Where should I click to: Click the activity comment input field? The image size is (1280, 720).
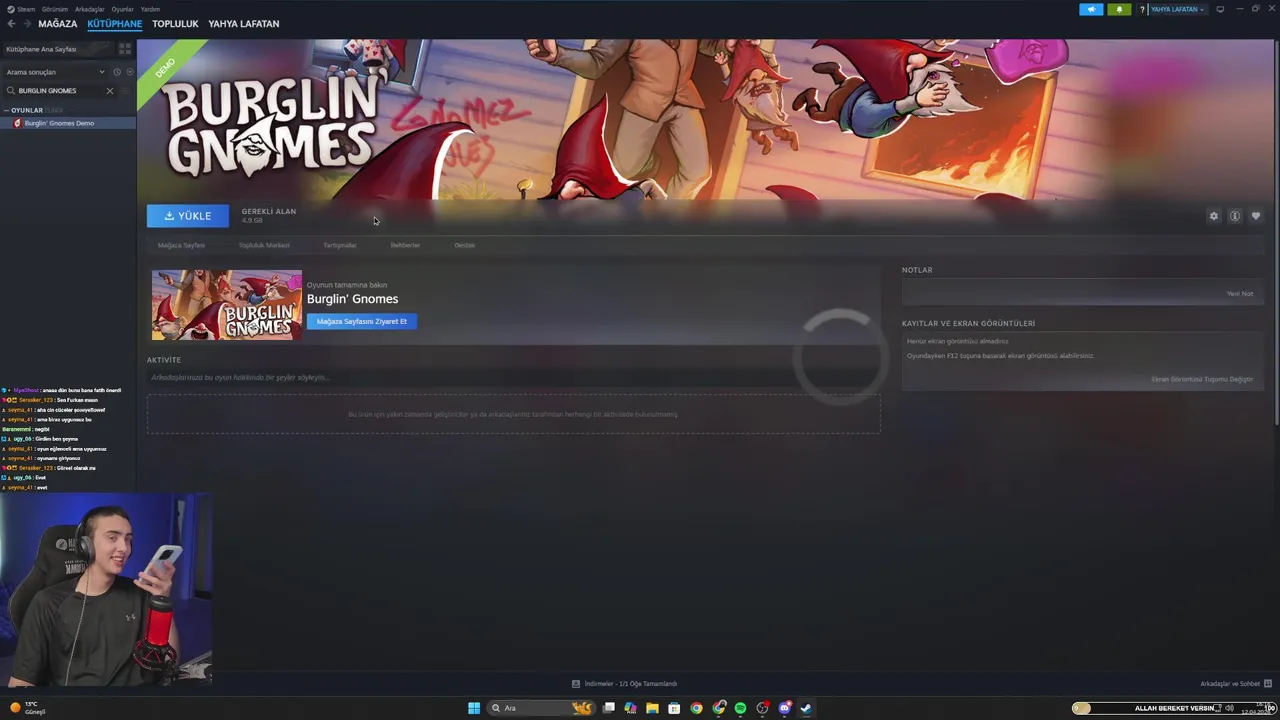point(513,378)
